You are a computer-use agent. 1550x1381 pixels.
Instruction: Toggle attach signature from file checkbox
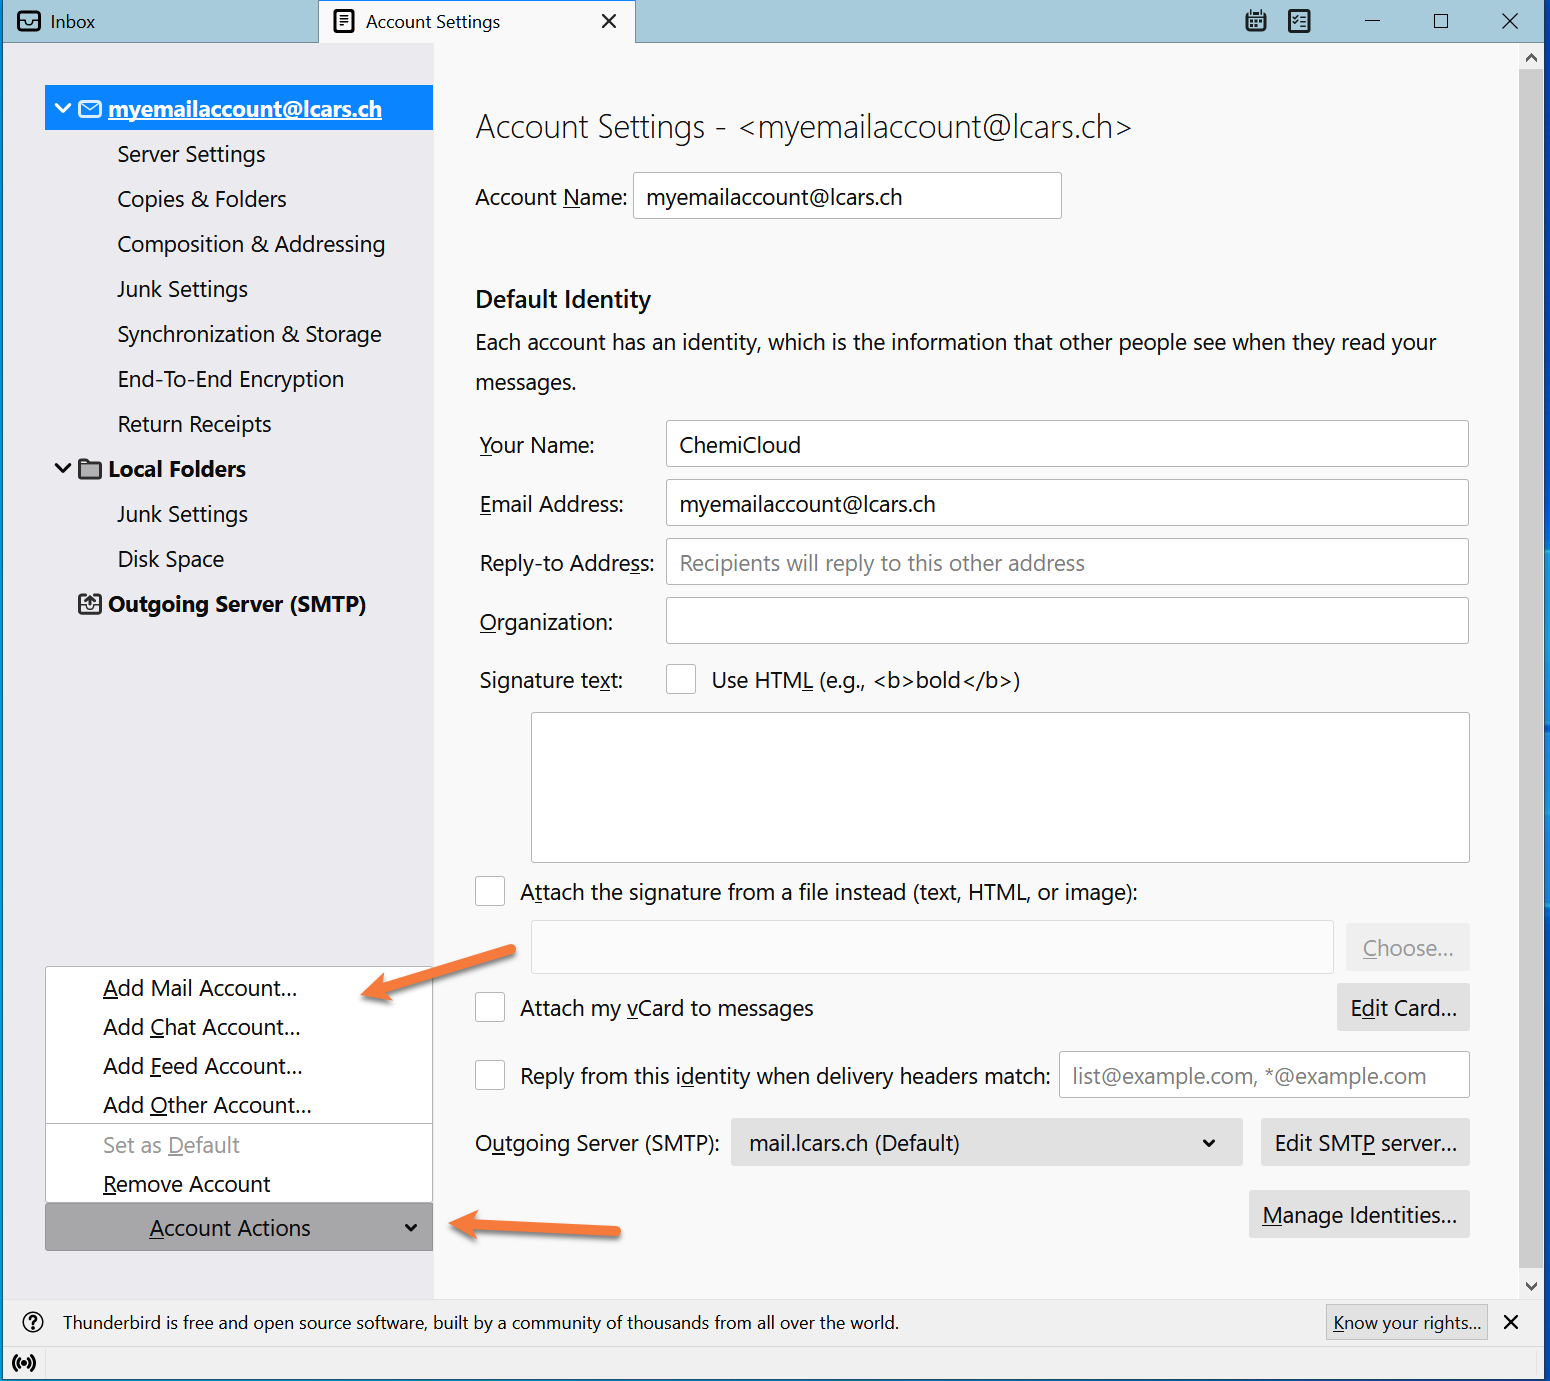coord(490,892)
